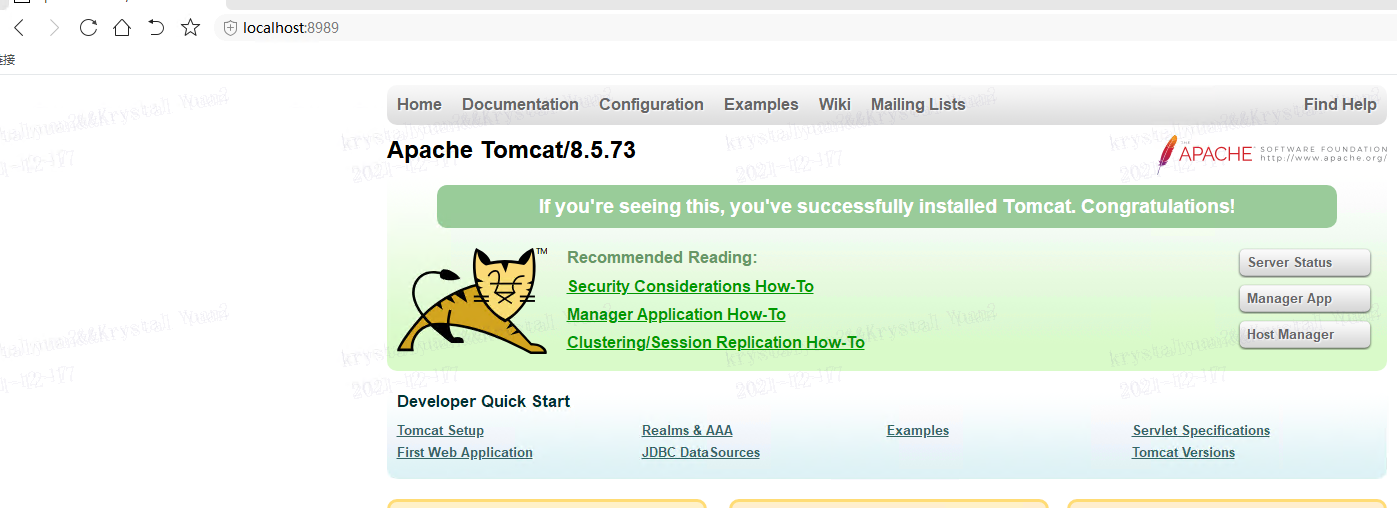Click the Server Status button
Image resolution: width=1397 pixels, height=508 pixels.
(1304, 263)
